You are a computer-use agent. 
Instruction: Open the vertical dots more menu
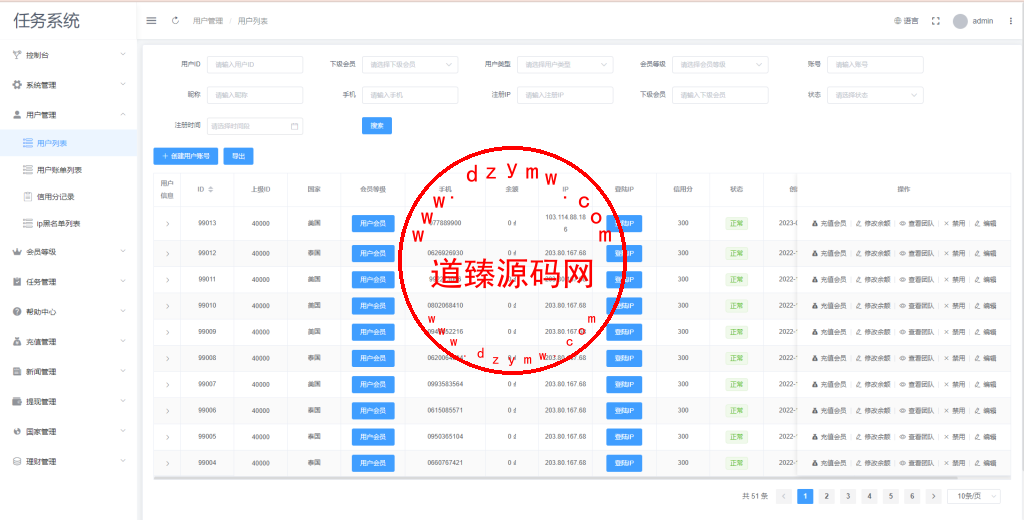coord(1011,21)
